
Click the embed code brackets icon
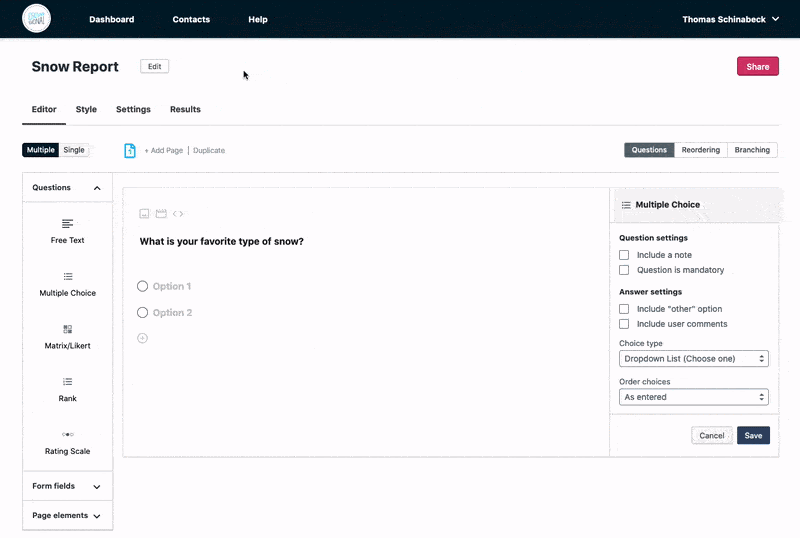(x=178, y=213)
